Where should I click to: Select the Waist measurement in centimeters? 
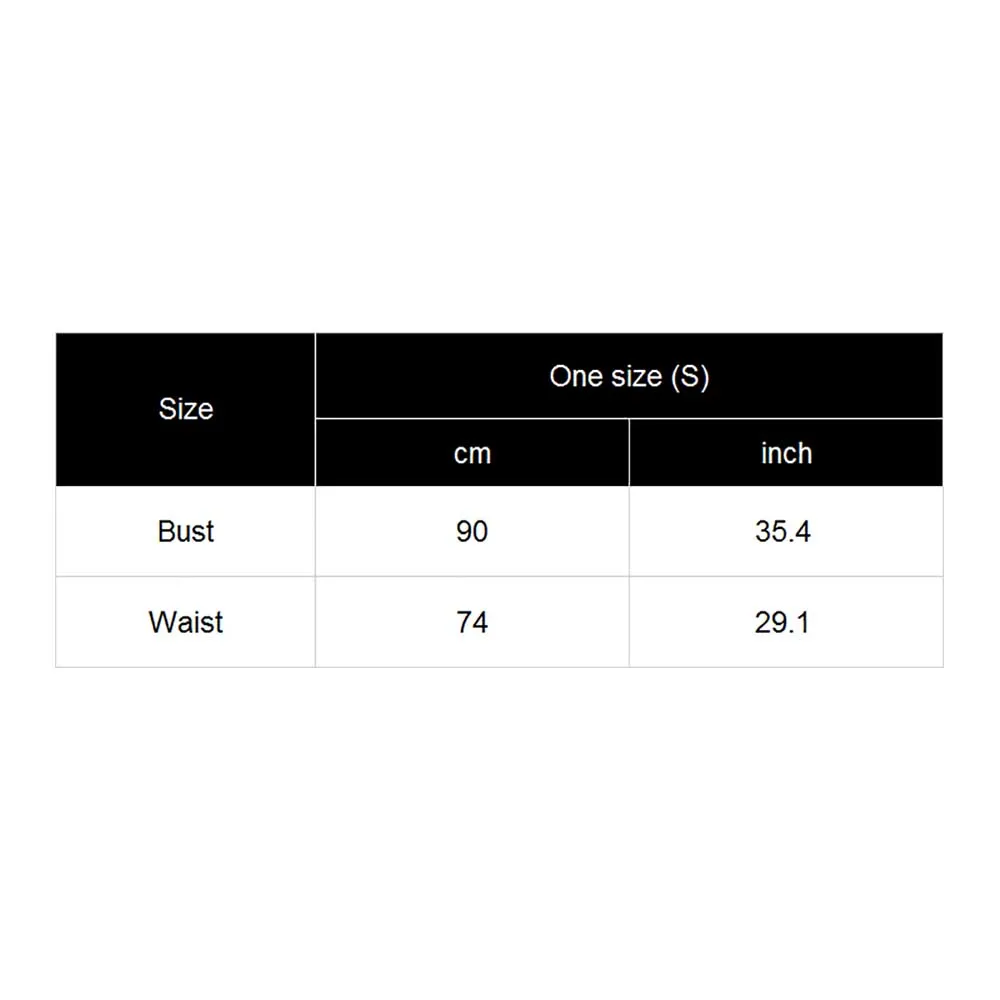pyautogui.click(x=472, y=622)
